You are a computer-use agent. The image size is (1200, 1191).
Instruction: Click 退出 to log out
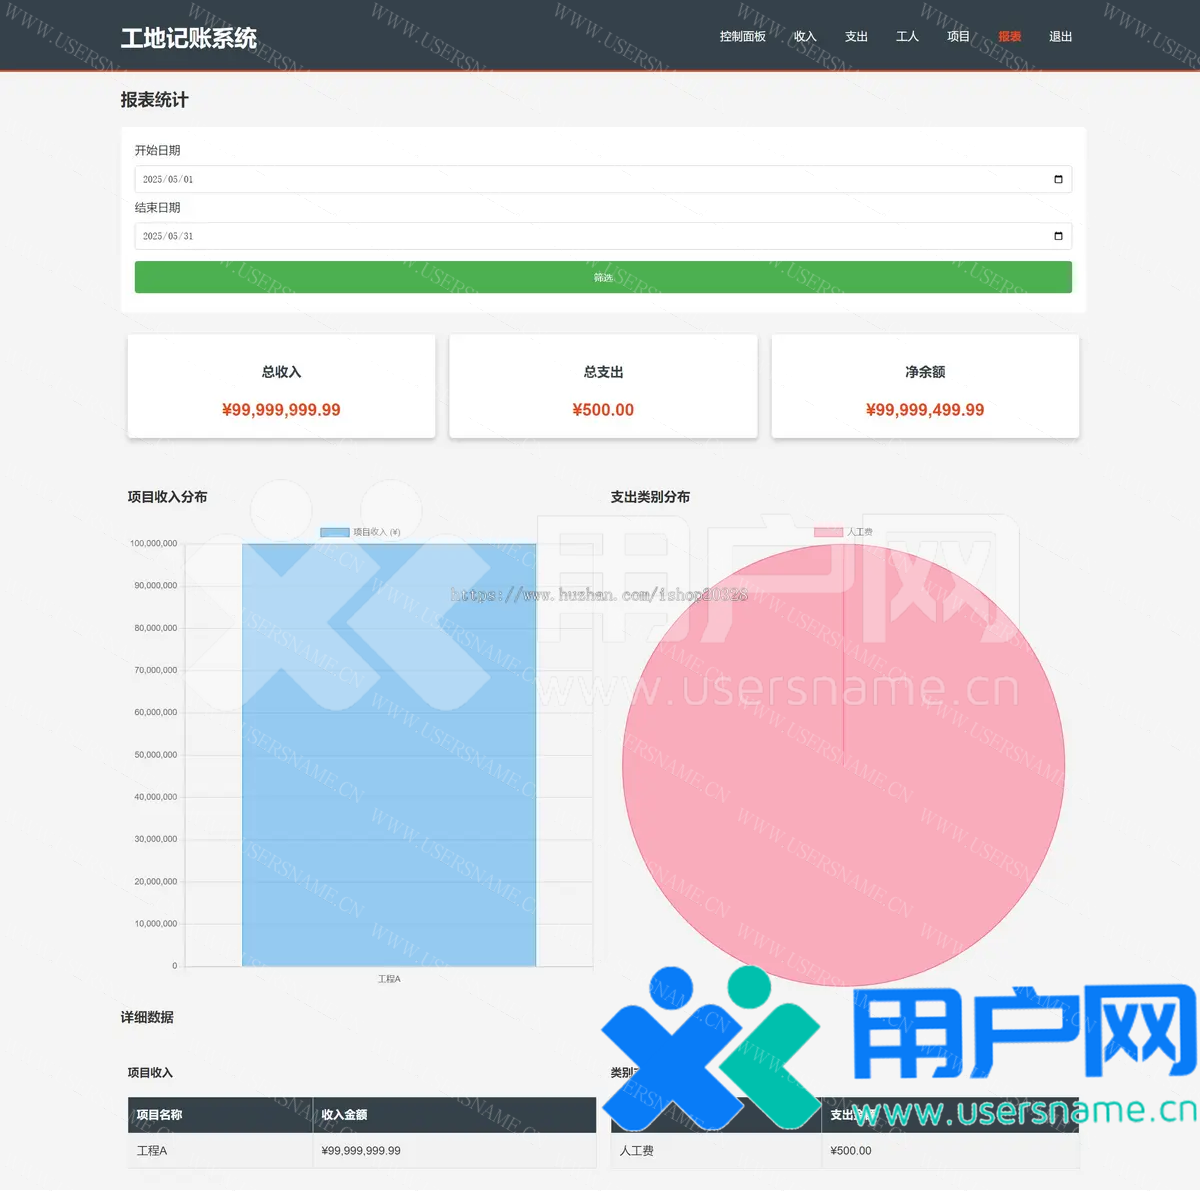point(1060,37)
